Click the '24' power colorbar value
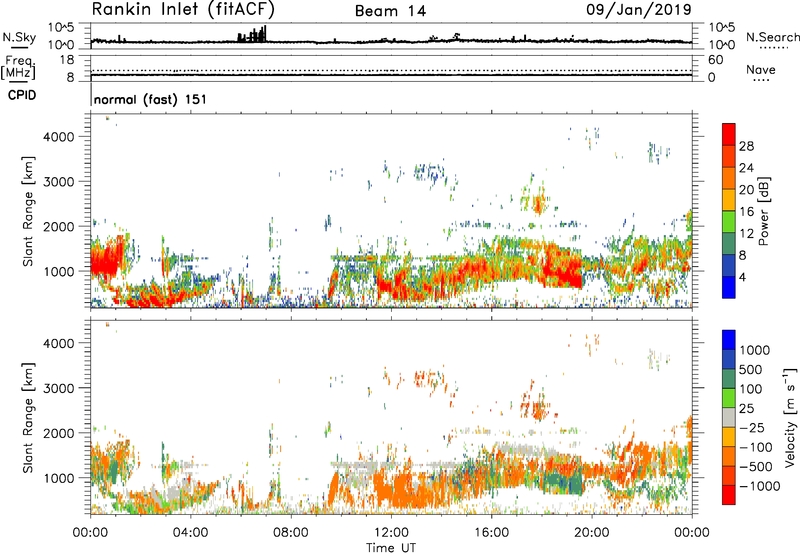 click(x=746, y=168)
